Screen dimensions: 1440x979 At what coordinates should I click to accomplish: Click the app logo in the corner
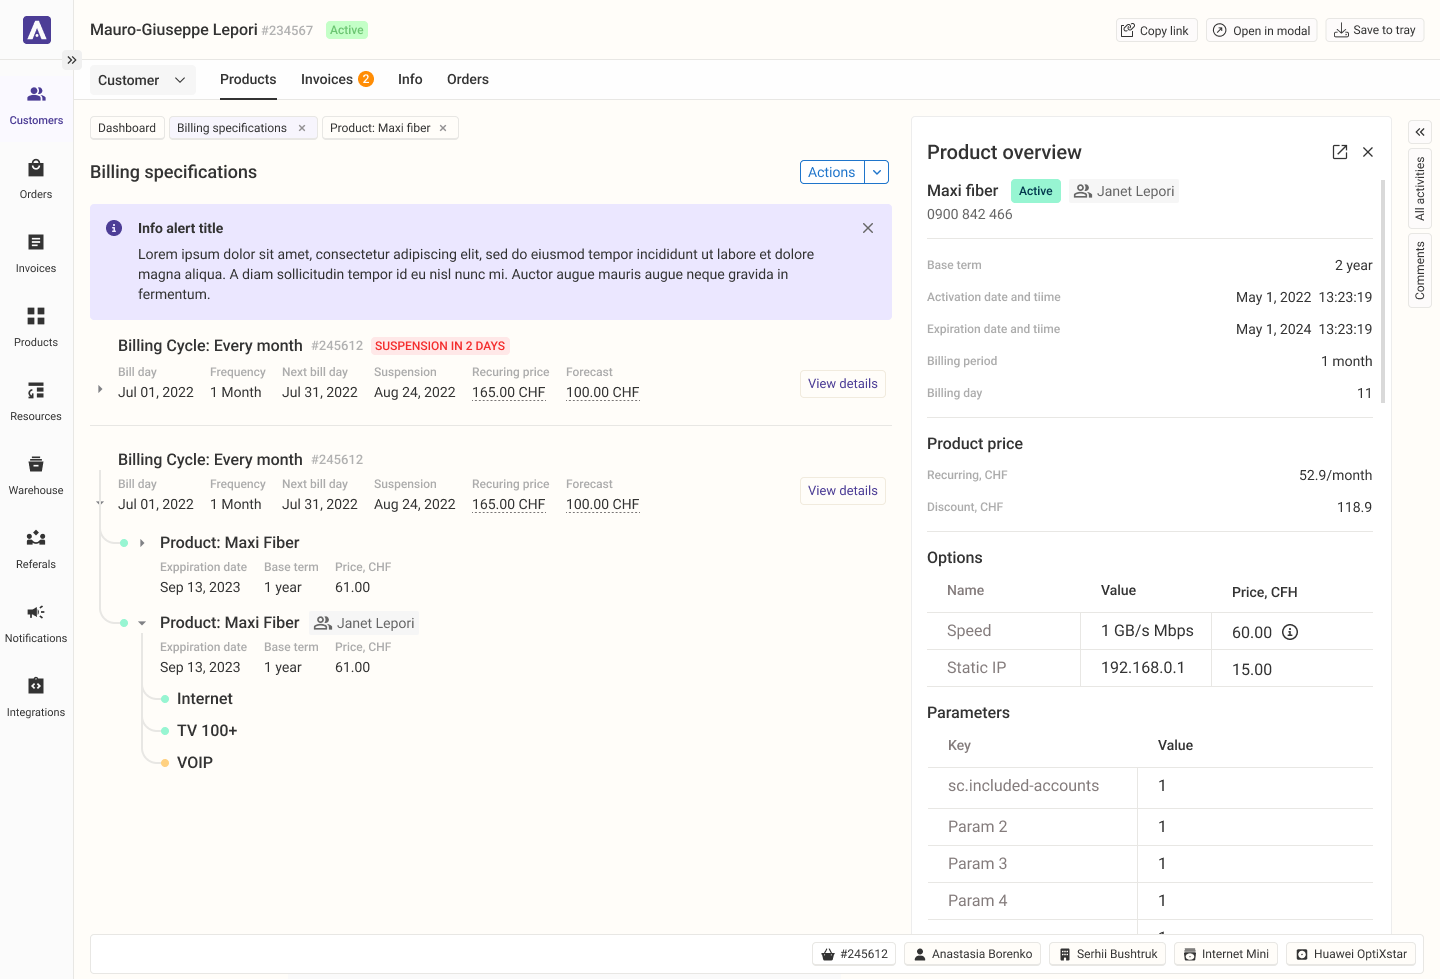pyautogui.click(x=37, y=30)
